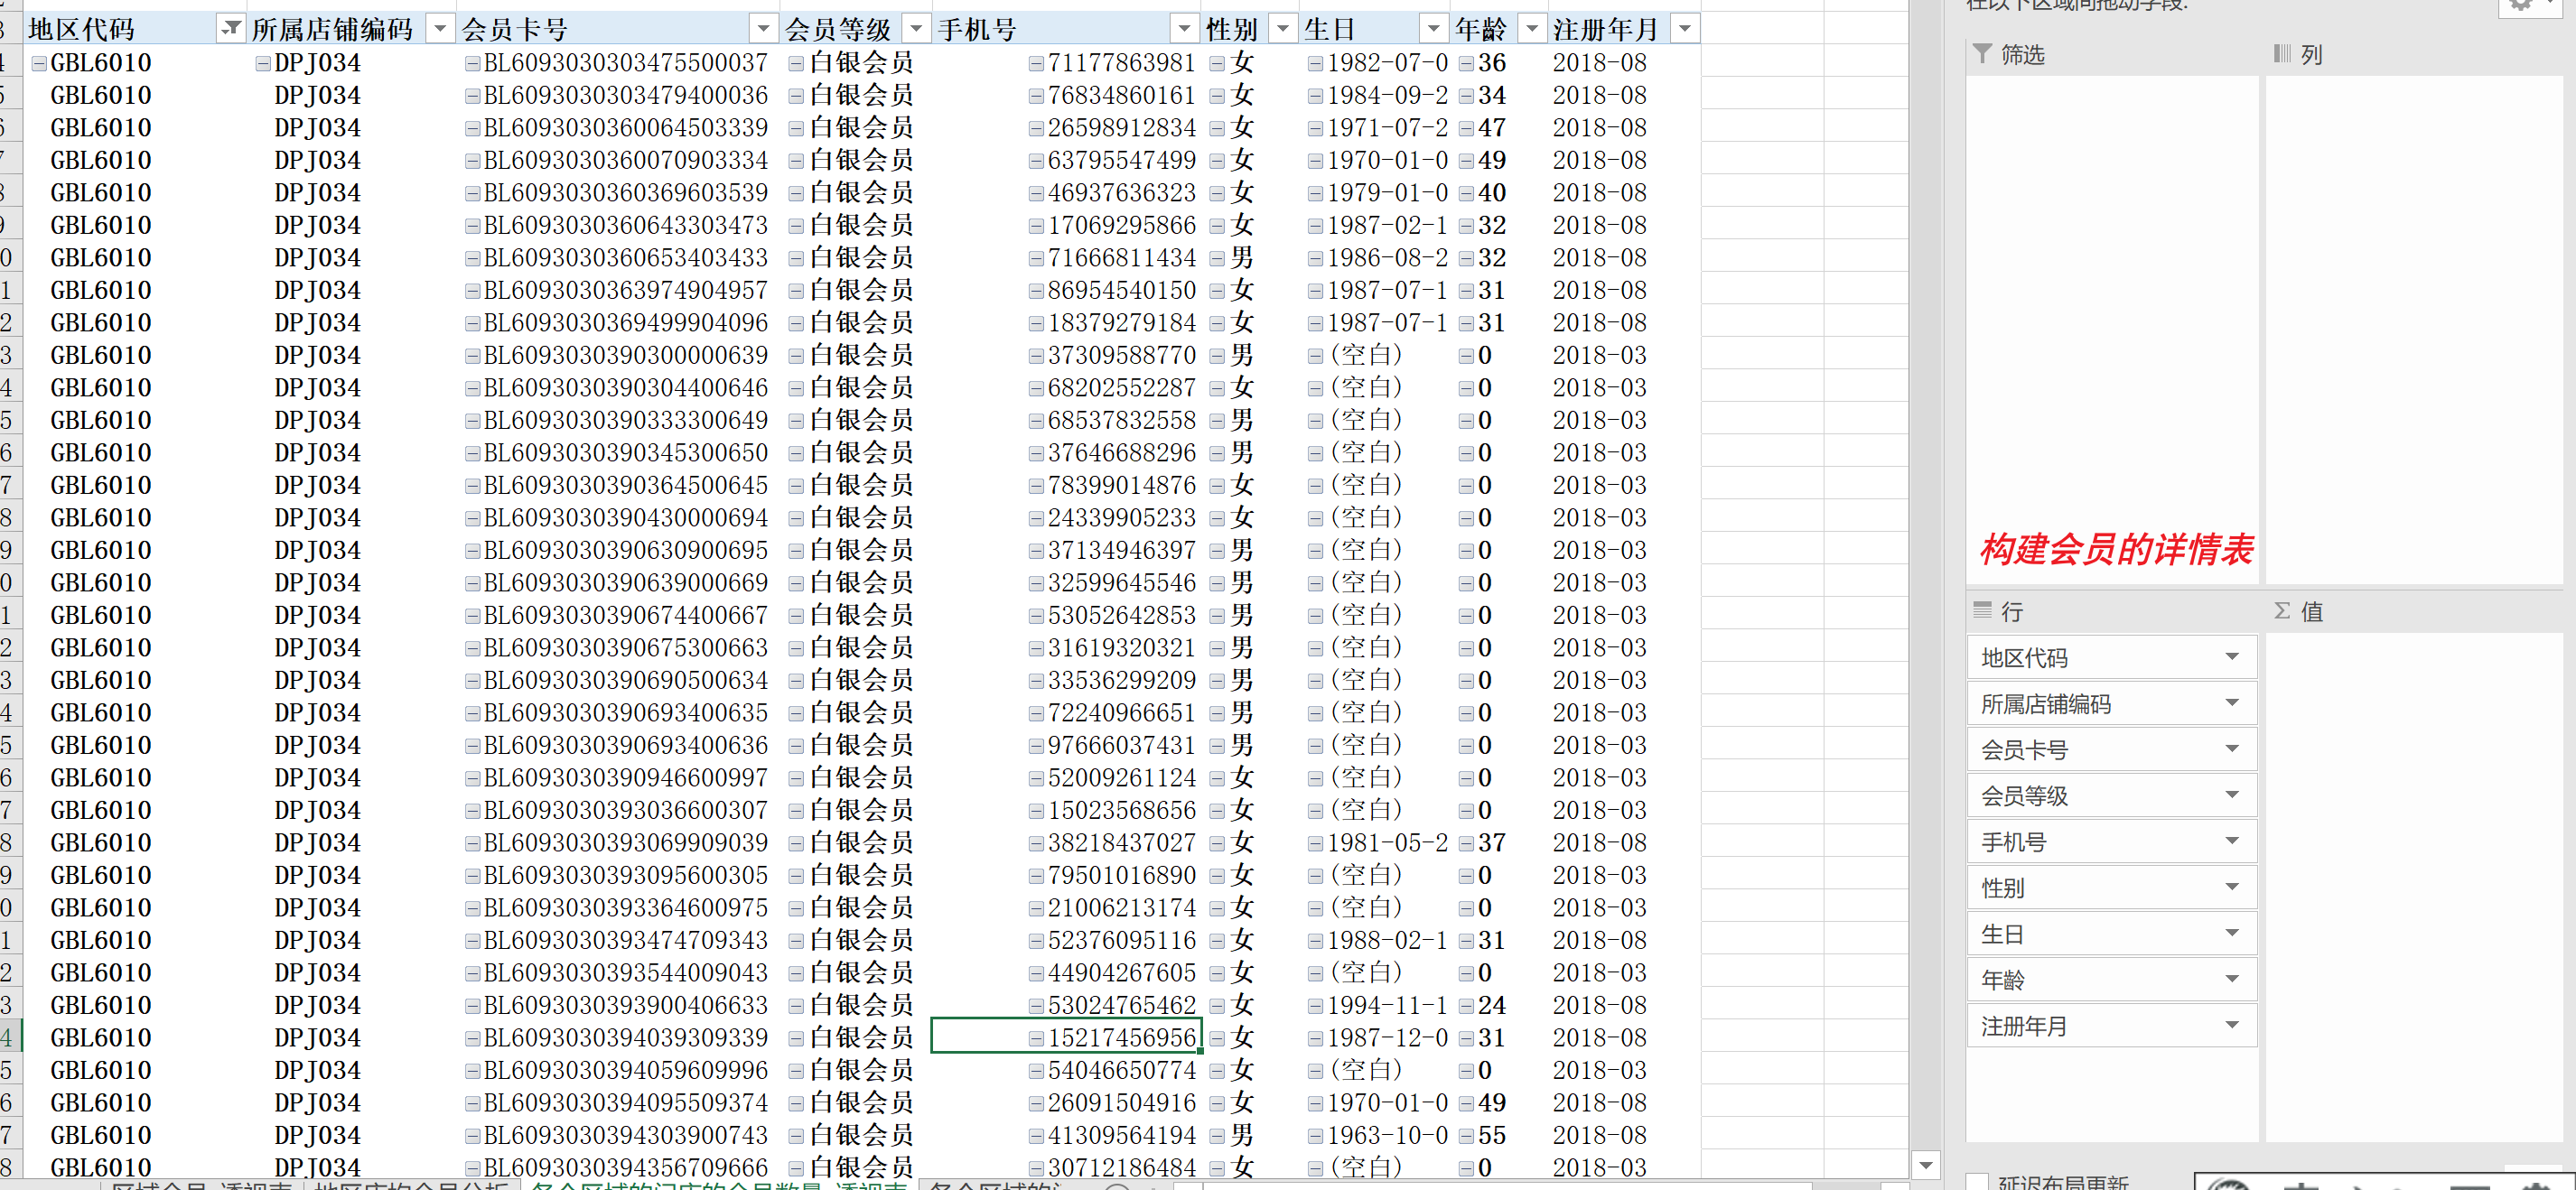2576x1190 pixels.
Task: Collapse the first DPJ034 group minus box
Action: (x=263, y=64)
